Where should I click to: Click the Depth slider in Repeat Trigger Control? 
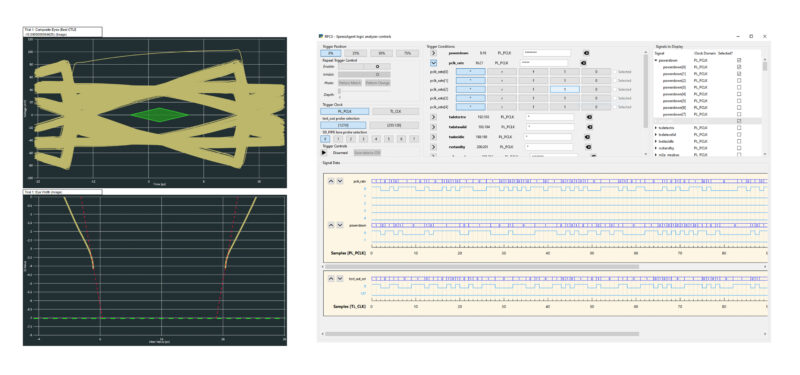point(340,94)
